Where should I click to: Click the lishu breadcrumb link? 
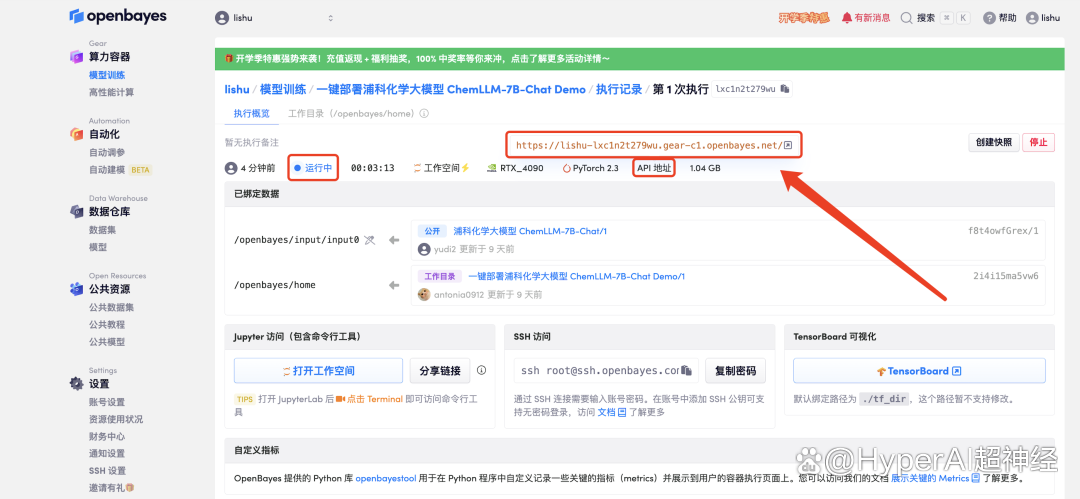[x=237, y=89]
